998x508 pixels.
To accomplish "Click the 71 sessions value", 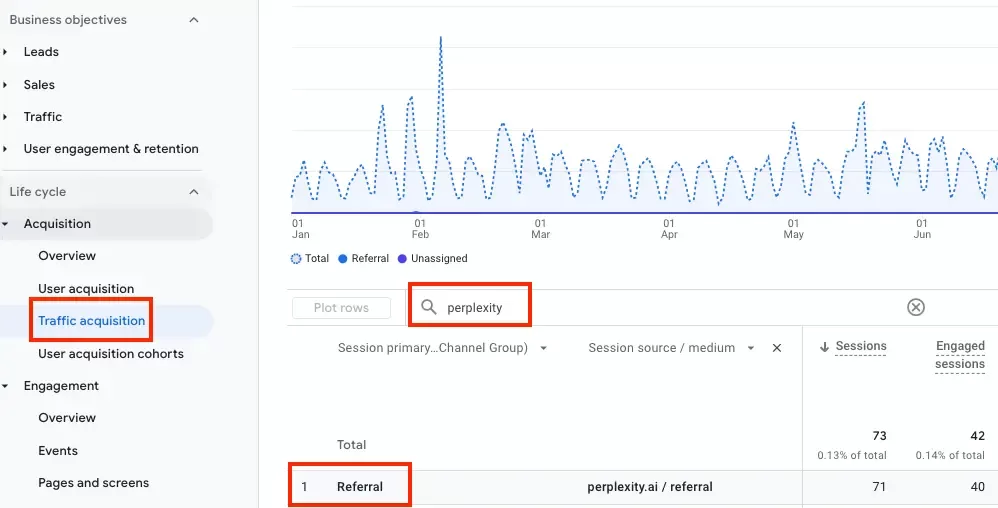I will coord(879,487).
